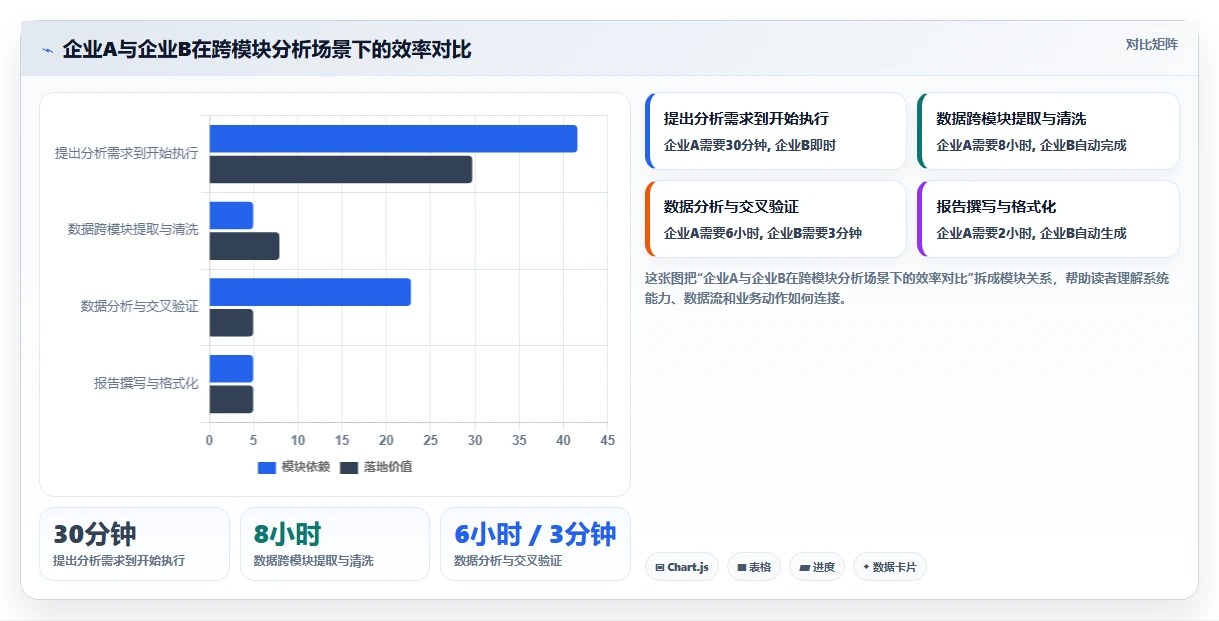Image resolution: width=1219 pixels, height=621 pixels.
Task: Open the 报告撰写与格式化 info card
Action: pyautogui.click(x=1048, y=219)
